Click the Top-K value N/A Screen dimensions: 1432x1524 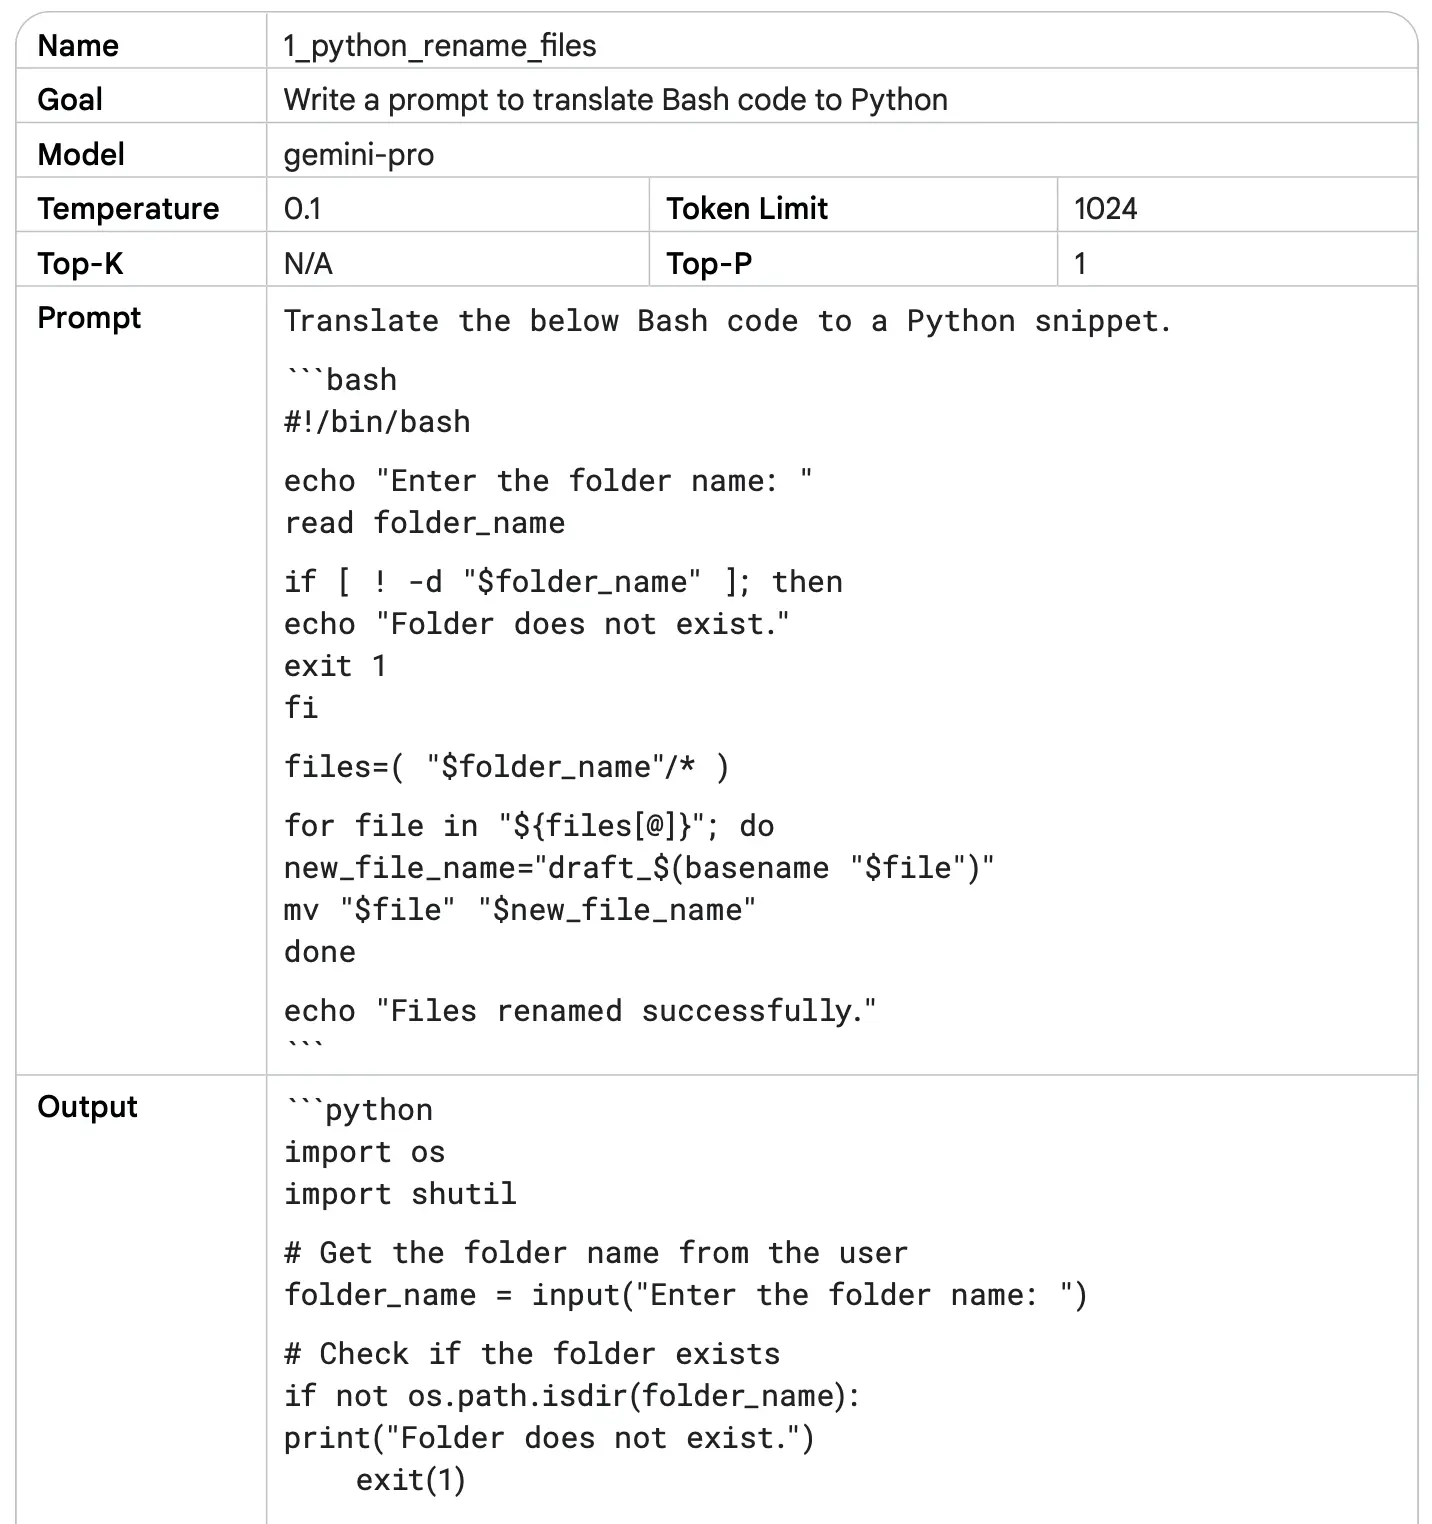click(x=308, y=264)
